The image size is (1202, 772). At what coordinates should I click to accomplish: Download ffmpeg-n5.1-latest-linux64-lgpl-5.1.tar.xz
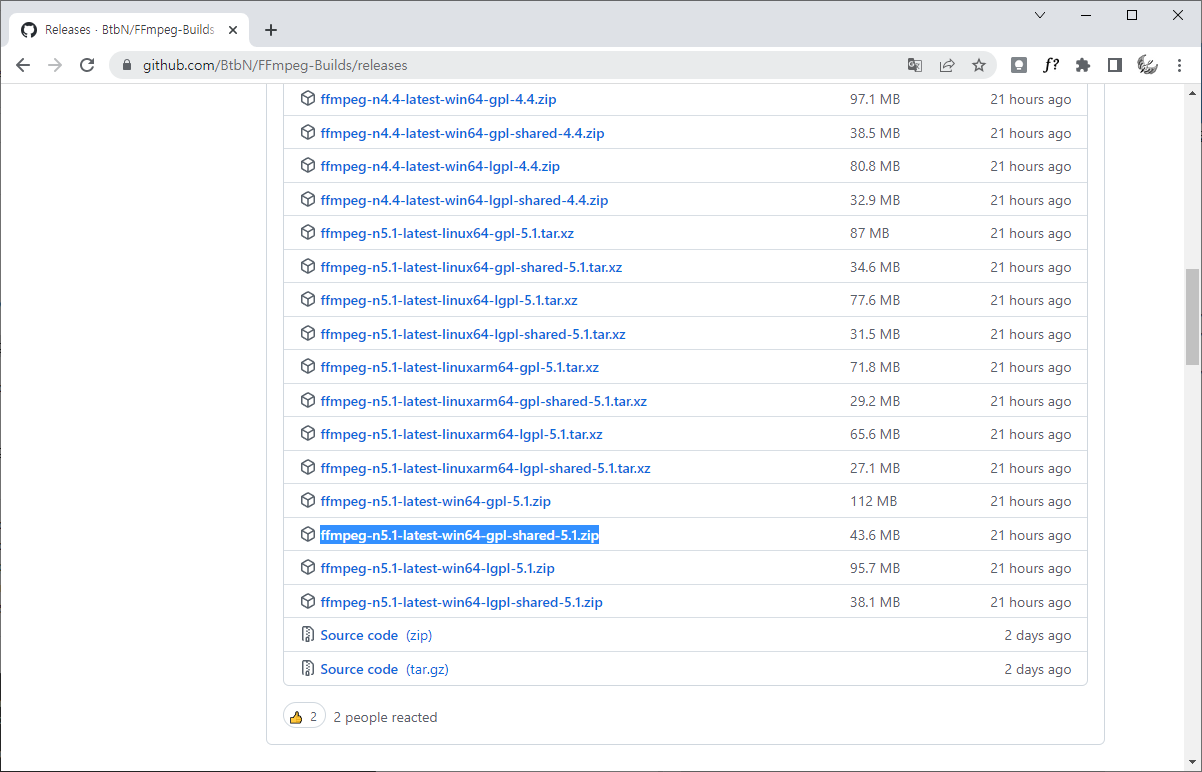(x=449, y=300)
